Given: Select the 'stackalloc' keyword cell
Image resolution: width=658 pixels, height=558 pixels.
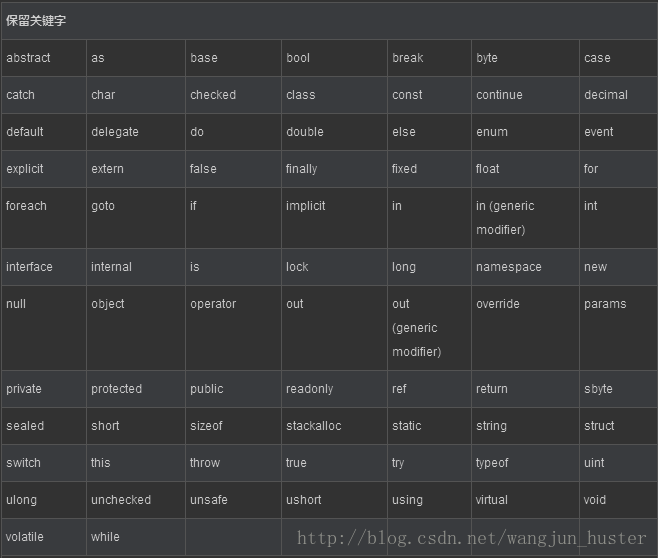Looking at the screenshot, I should pyautogui.click(x=334, y=426).
